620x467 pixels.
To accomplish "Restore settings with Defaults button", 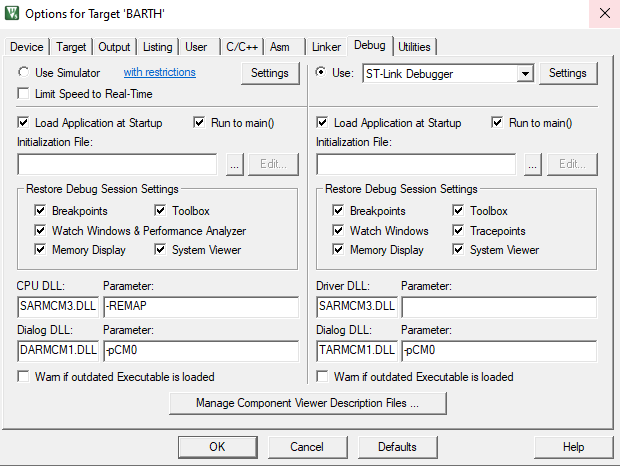I will (397, 447).
